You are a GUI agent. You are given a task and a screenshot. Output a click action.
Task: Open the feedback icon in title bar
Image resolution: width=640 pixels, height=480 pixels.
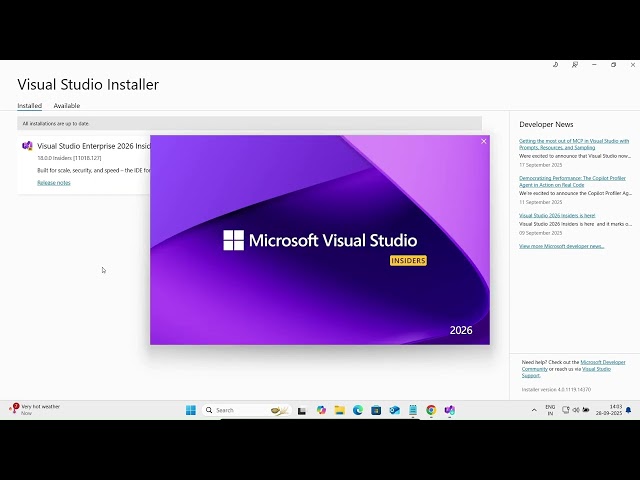(x=575, y=64)
